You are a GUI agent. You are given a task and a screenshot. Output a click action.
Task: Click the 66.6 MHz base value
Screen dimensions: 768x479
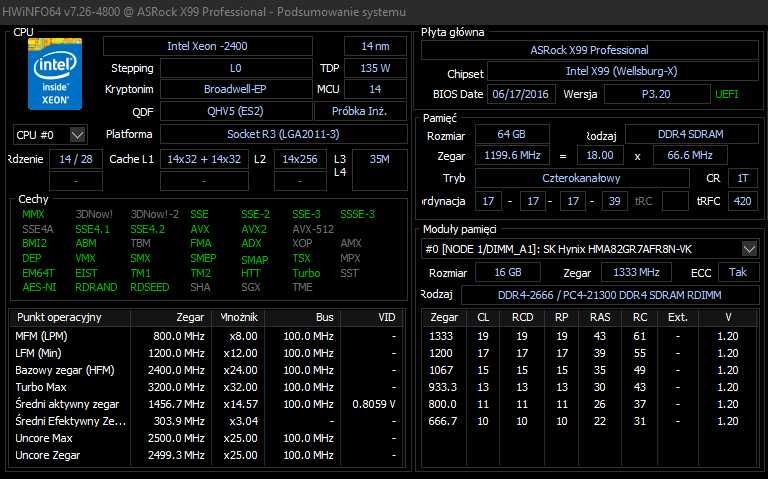[690, 155]
